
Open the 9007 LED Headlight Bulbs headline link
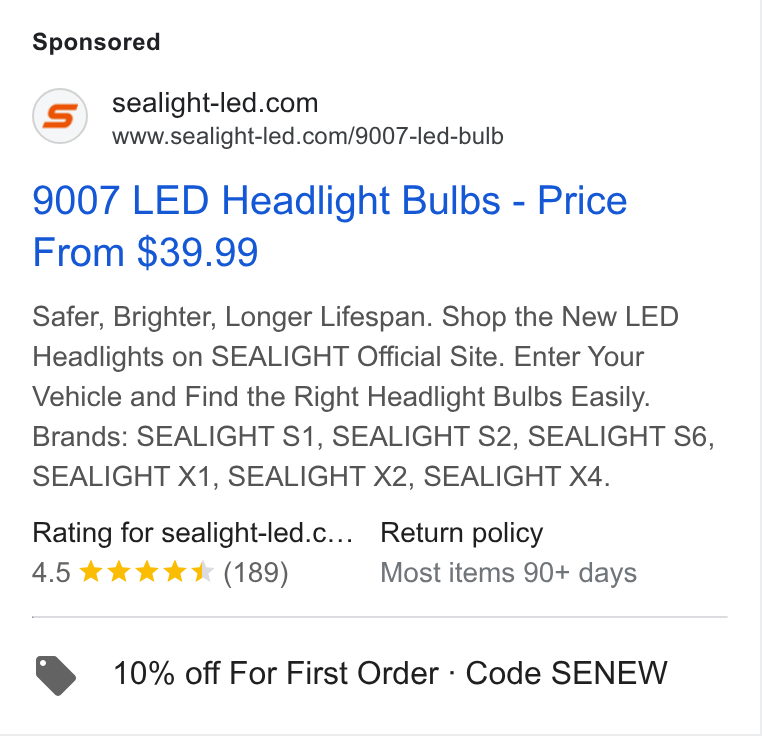(329, 226)
